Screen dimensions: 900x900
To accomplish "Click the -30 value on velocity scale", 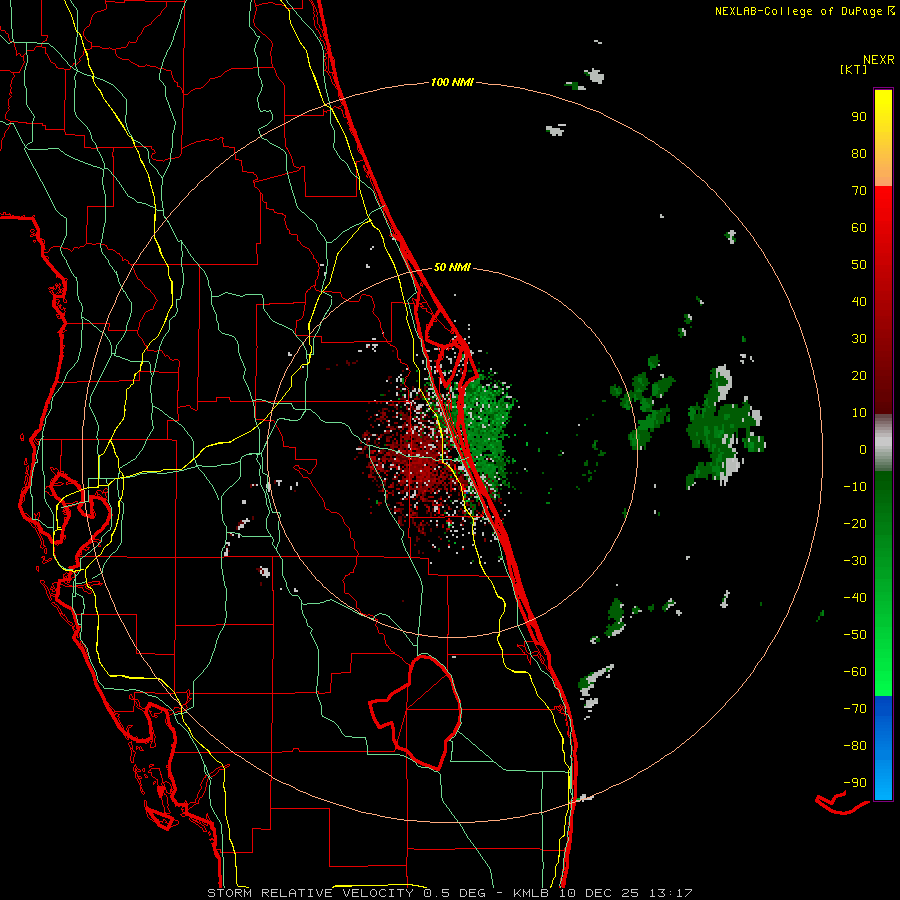I will pos(855,561).
